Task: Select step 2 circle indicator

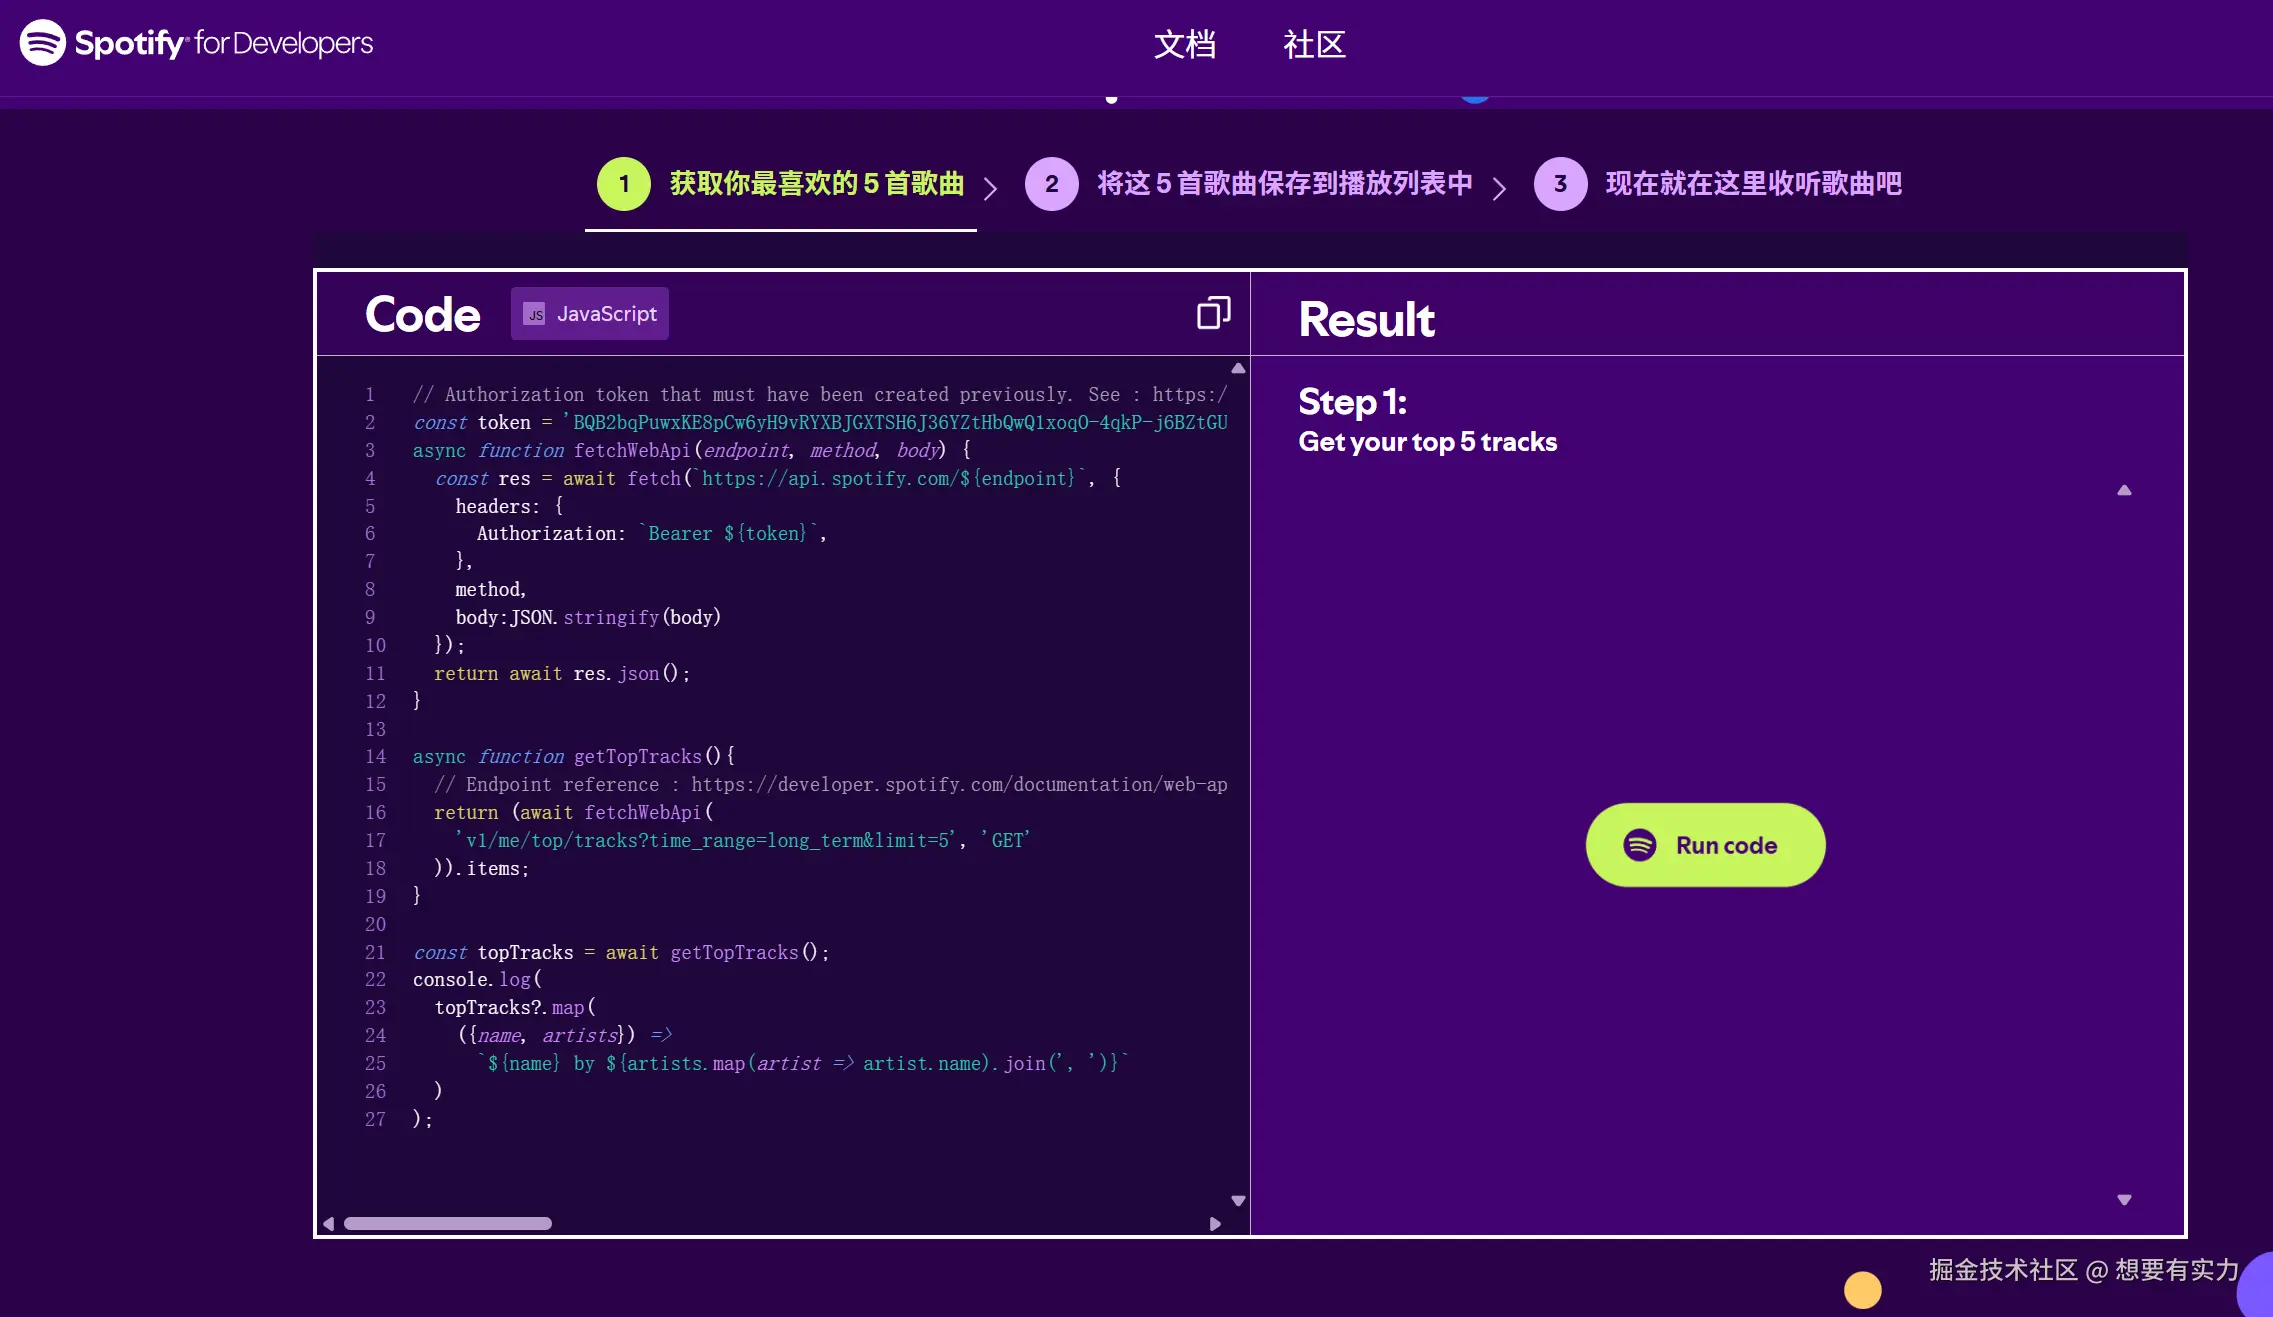Action: pyautogui.click(x=1051, y=183)
